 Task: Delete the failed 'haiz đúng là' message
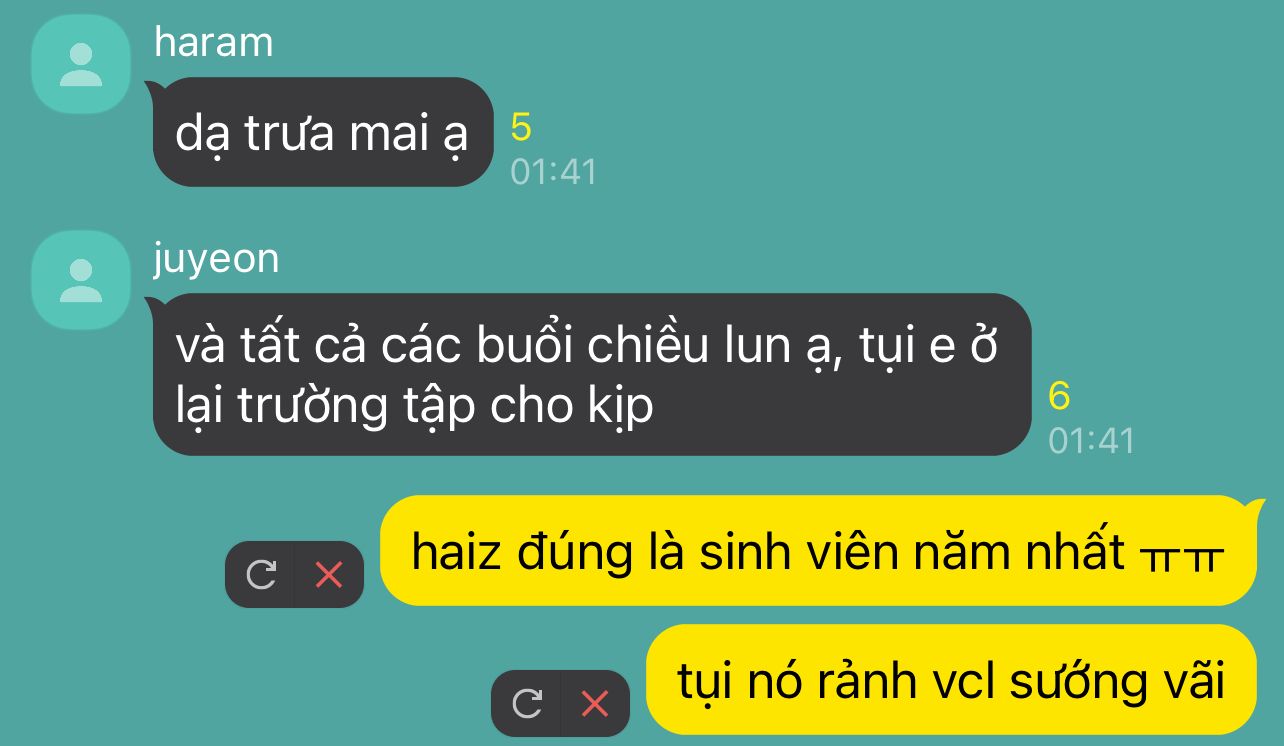point(329,575)
